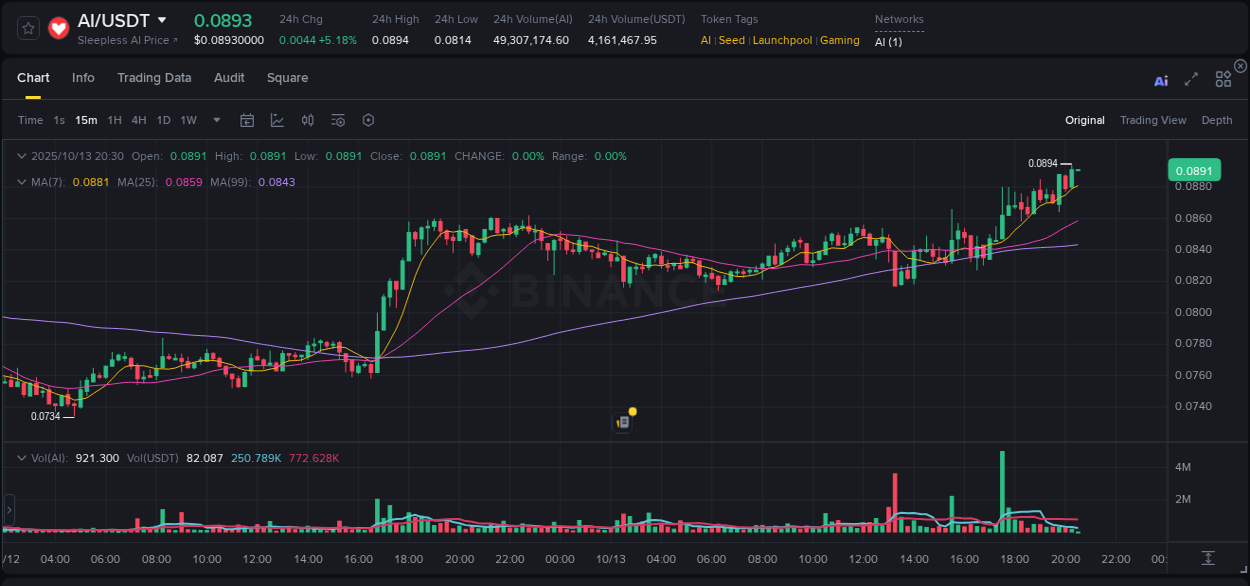
Task: Switch to the Trading Data tab
Action: point(154,78)
